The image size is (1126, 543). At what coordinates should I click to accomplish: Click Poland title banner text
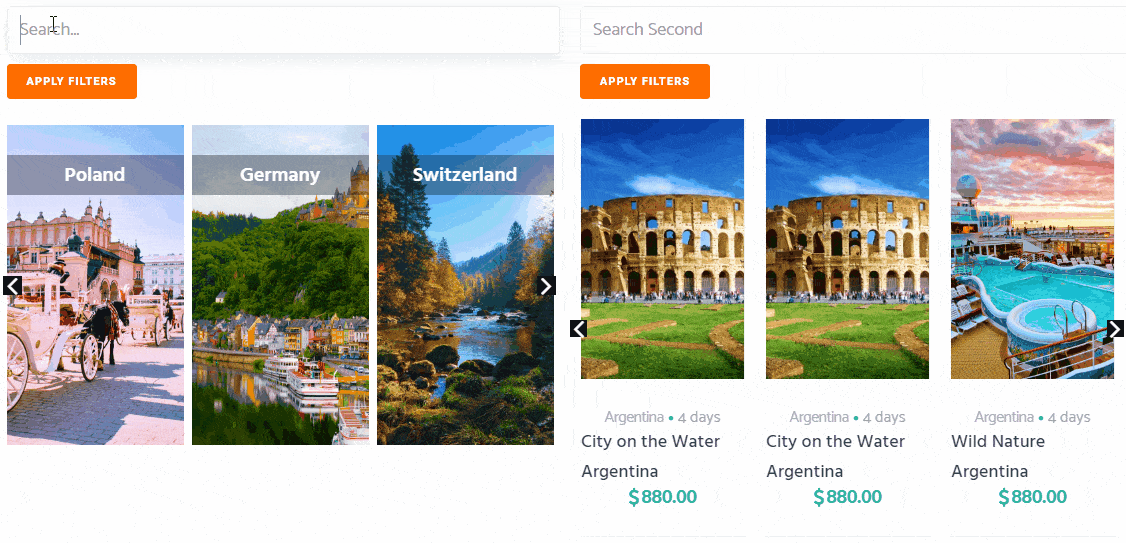click(95, 175)
